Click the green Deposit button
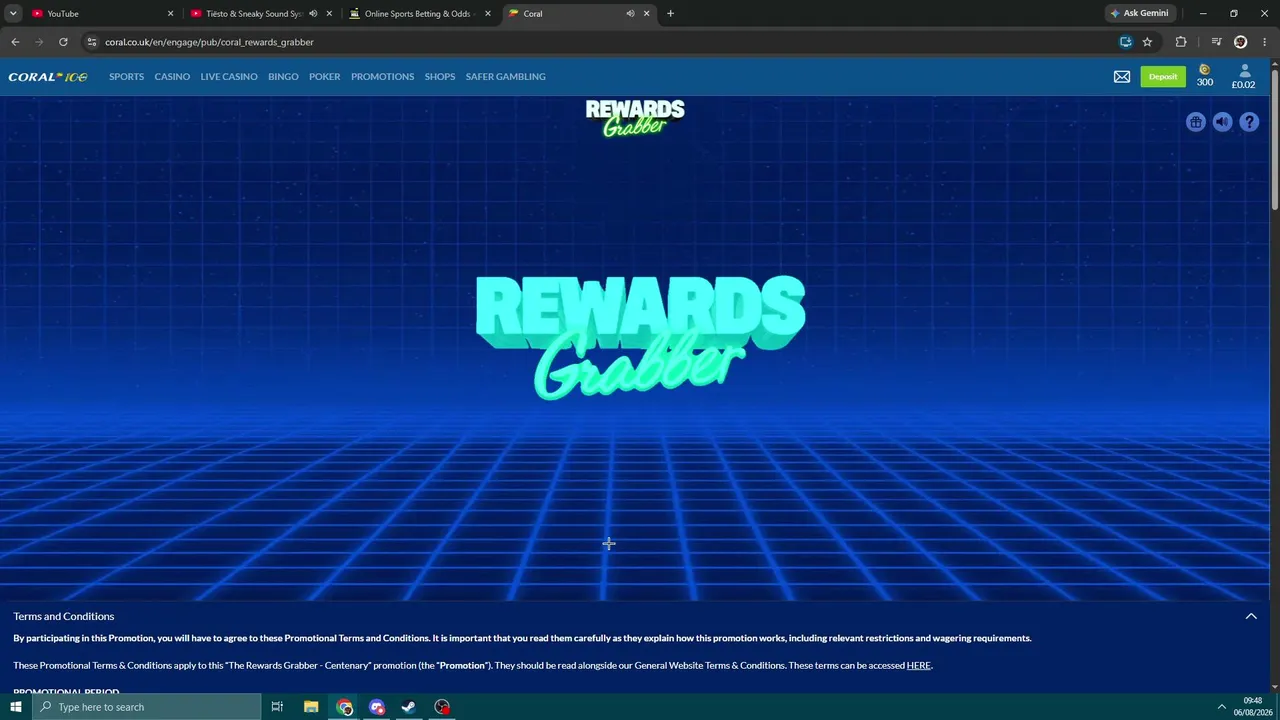The image size is (1280, 720). 1163,77
